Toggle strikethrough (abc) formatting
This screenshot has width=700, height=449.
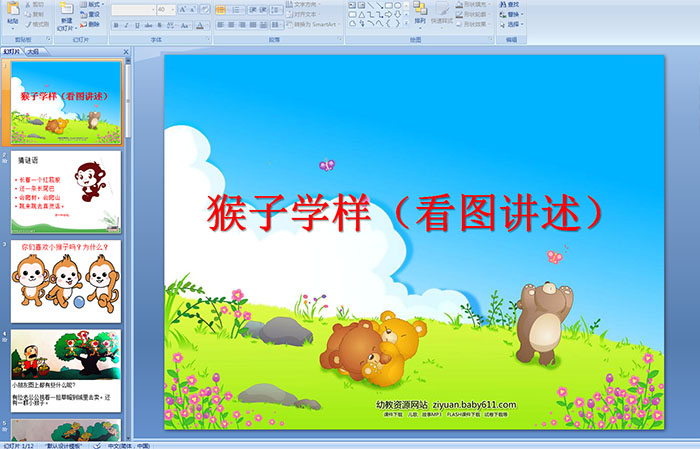tap(148, 25)
